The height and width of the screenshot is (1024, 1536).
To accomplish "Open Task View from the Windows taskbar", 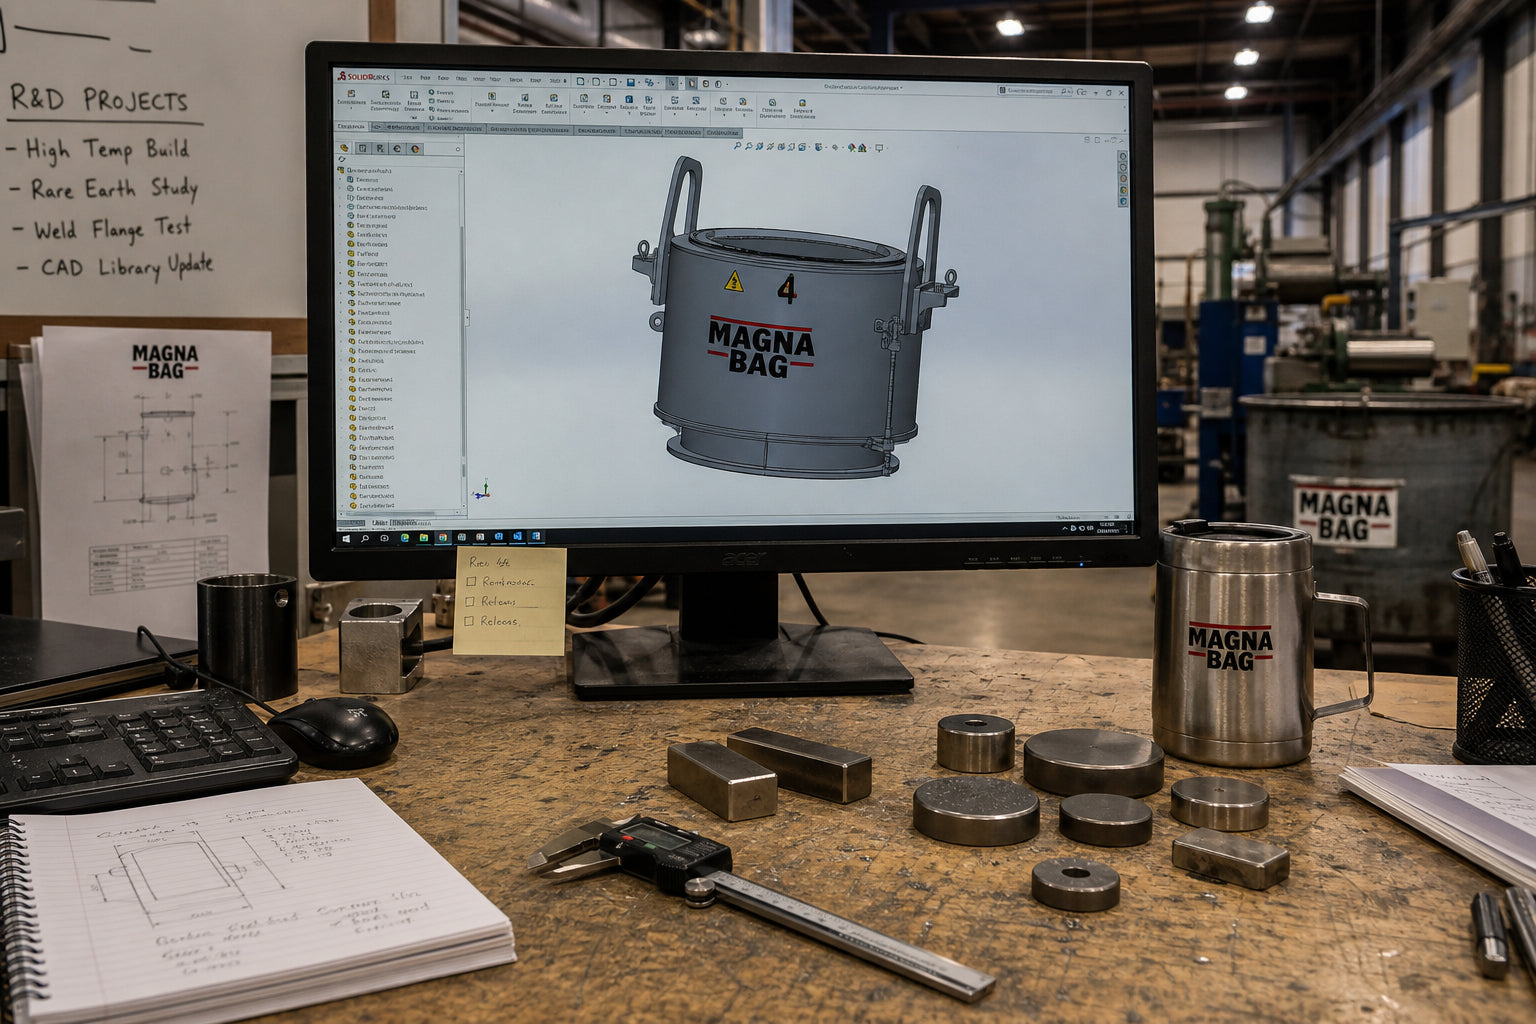I will click(384, 538).
